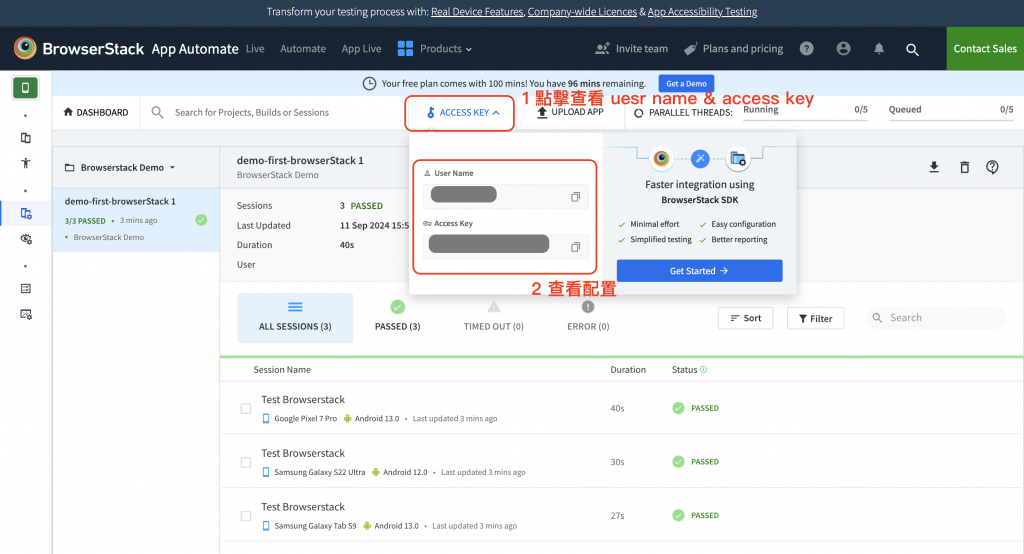Go to DASHBOARD
This screenshot has width=1024, height=554.
96,112
